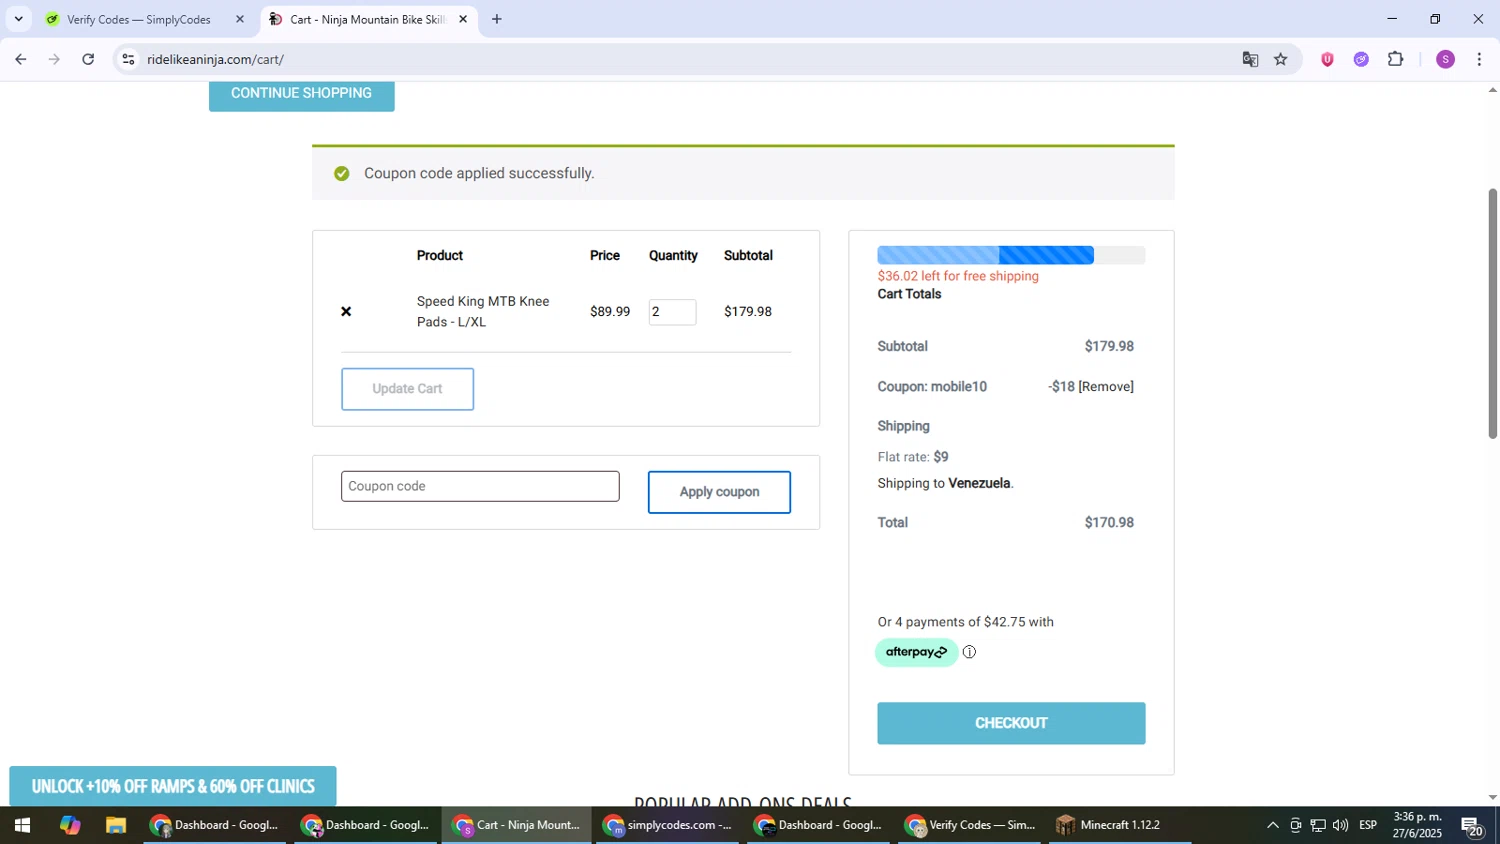Image resolution: width=1500 pixels, height=844 pixels.
Task: Launch Copilot from the taskbar
Action: tap(69, 826)
